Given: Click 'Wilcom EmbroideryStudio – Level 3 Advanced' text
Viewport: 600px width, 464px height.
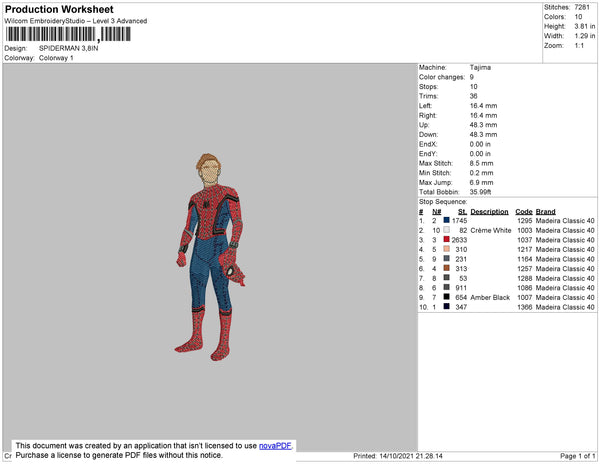Looking at the screenshot, I should point(76,21).
